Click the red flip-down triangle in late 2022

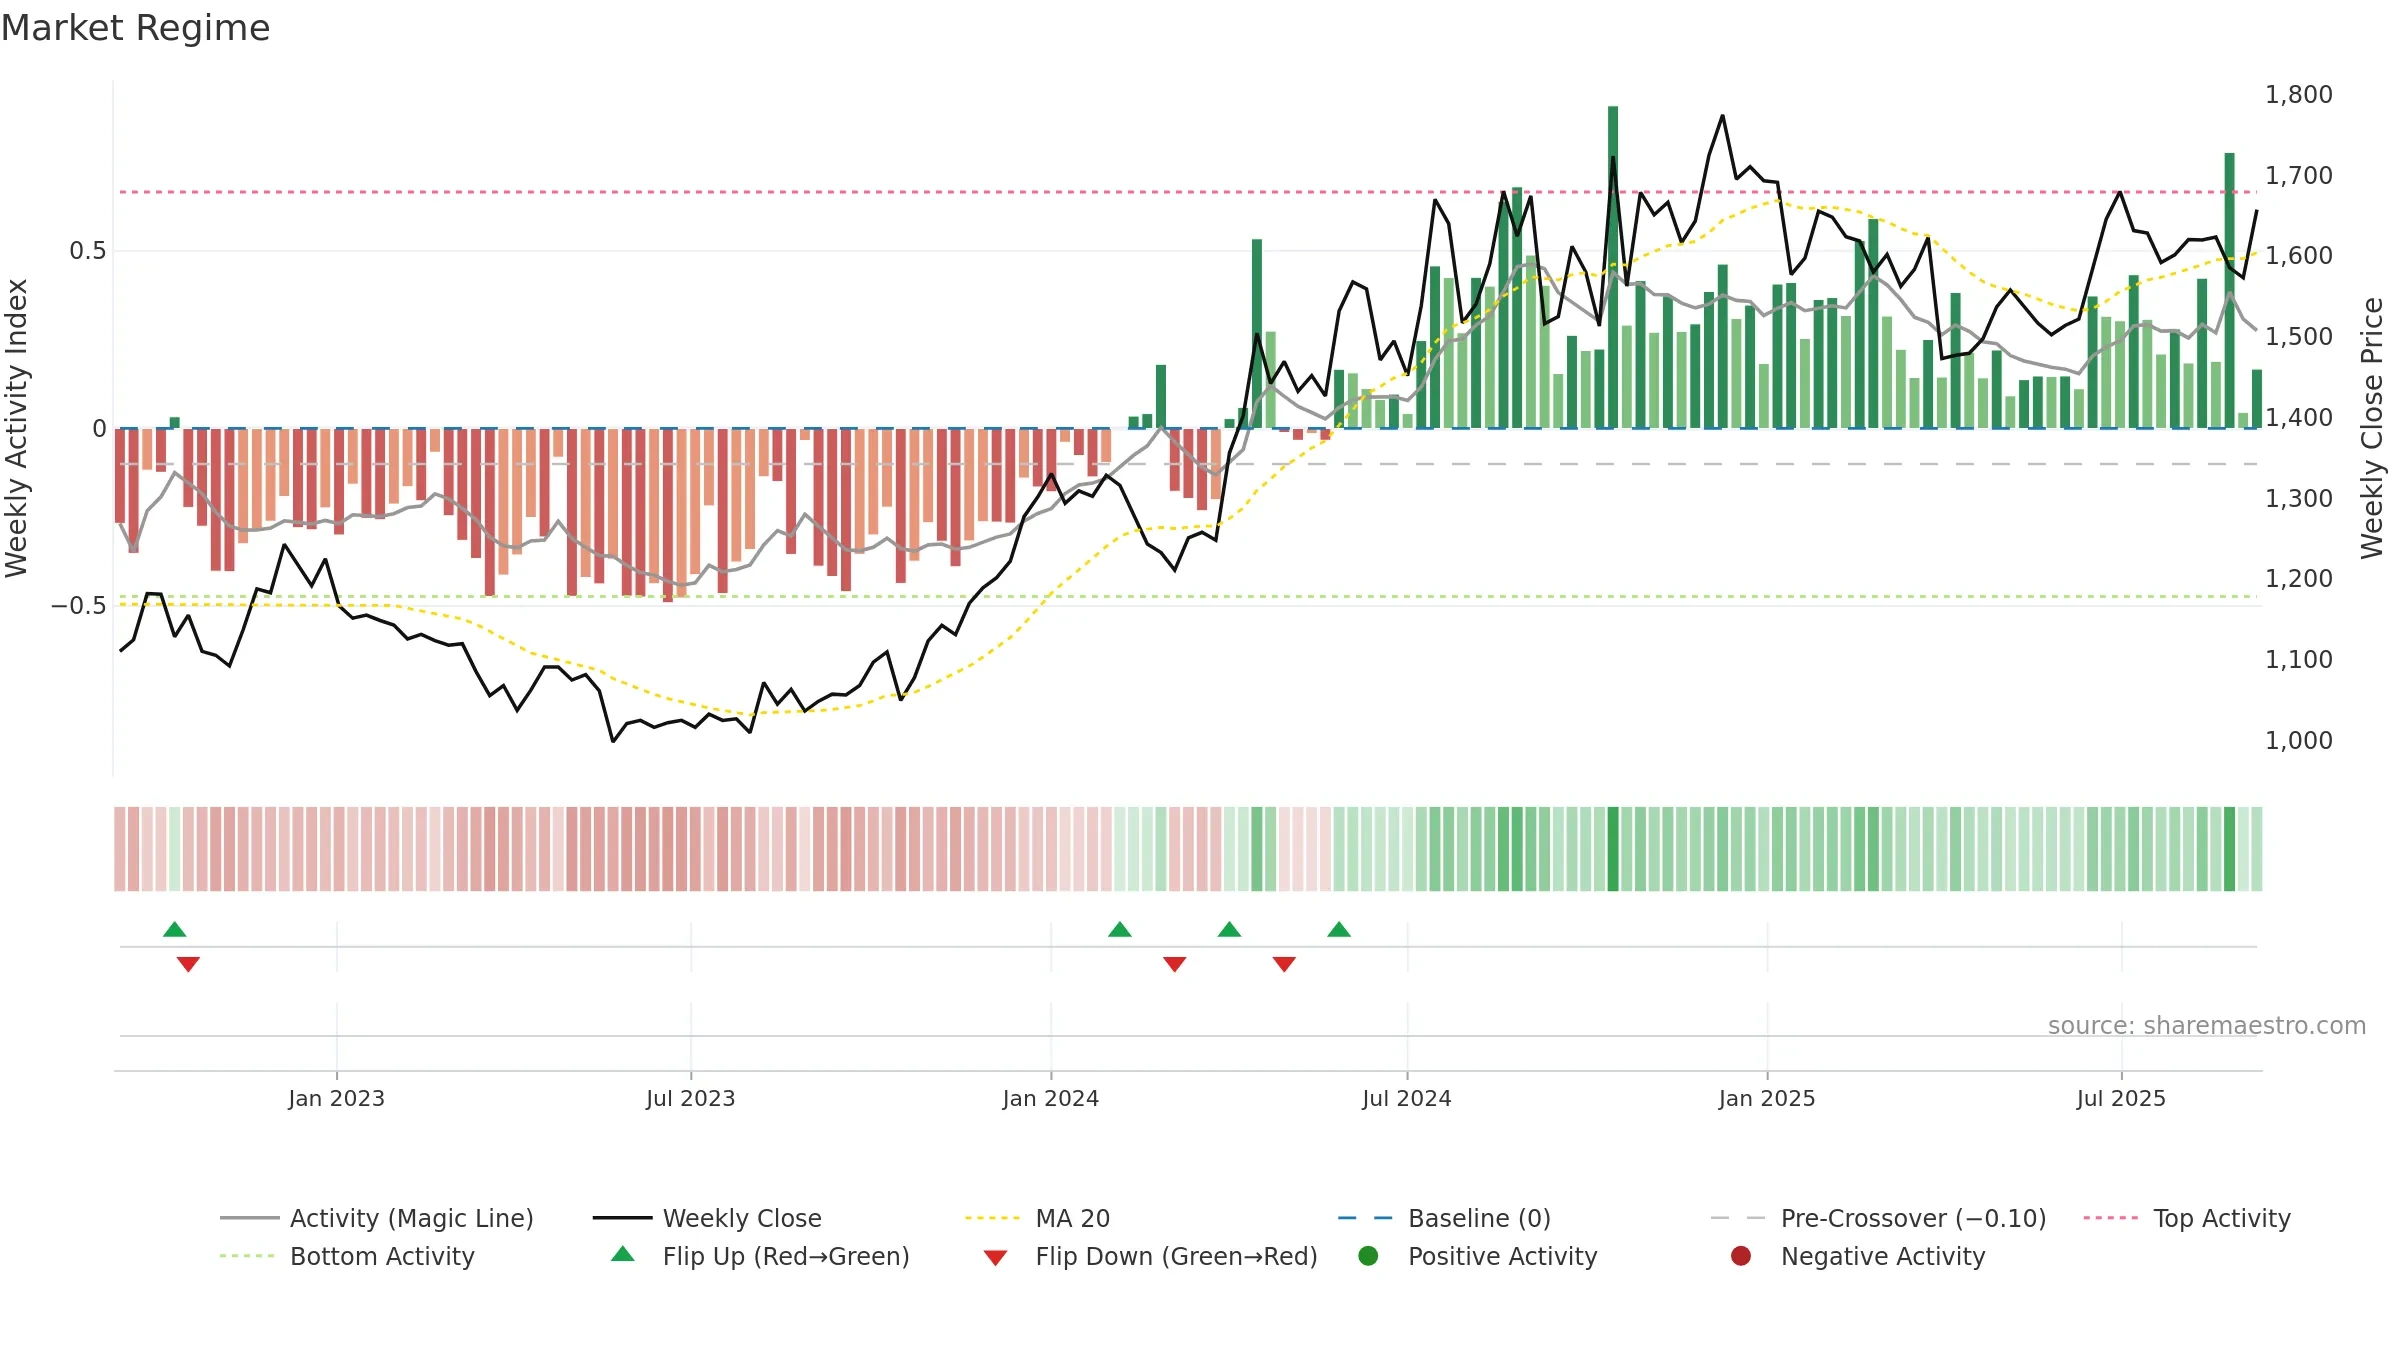[188, 964]
